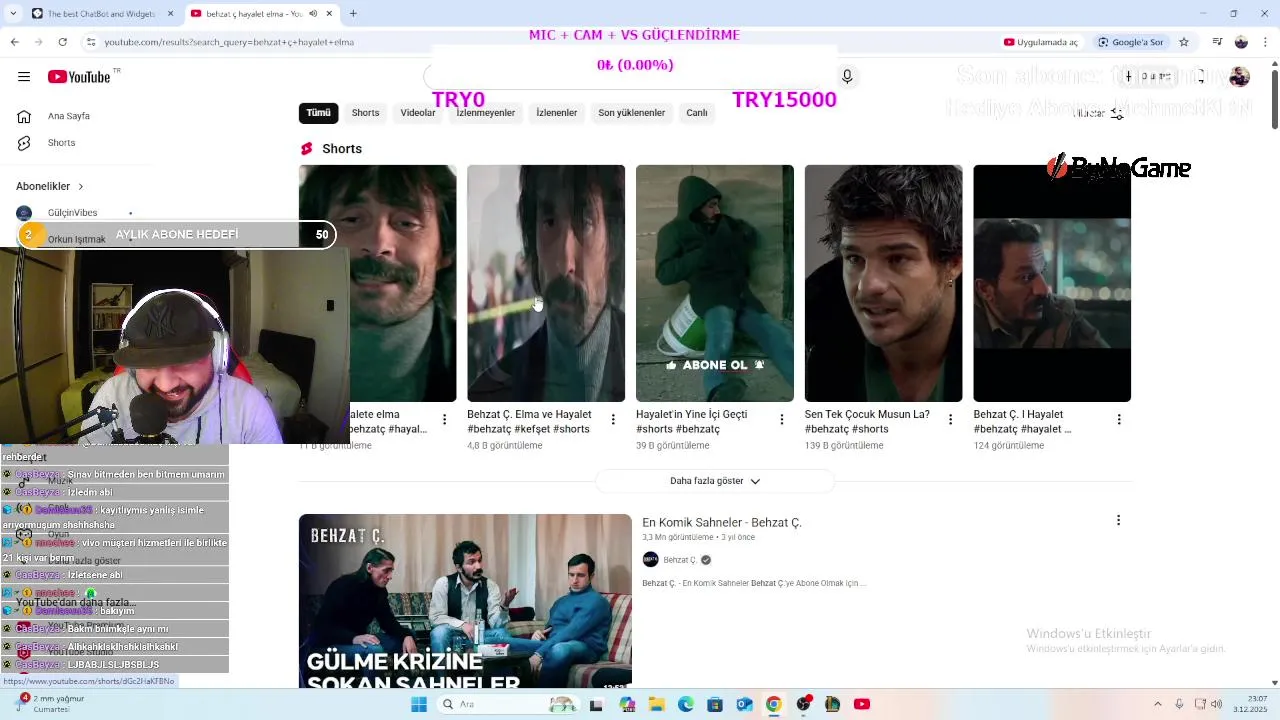Select the Son yüklenenler filter chip
This screenshot has width=1280, height=720.
click(631, 113)
